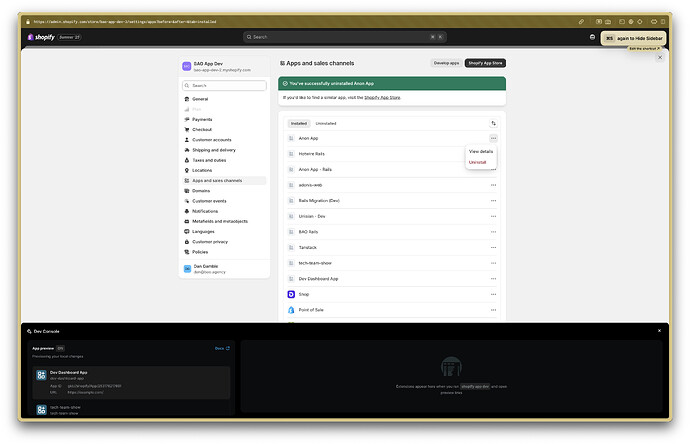Image resolution: width=690 pixels, height=444 pixels.
Task: Open the three-dot menu for tech-team-show row
Action: (493, 263)
